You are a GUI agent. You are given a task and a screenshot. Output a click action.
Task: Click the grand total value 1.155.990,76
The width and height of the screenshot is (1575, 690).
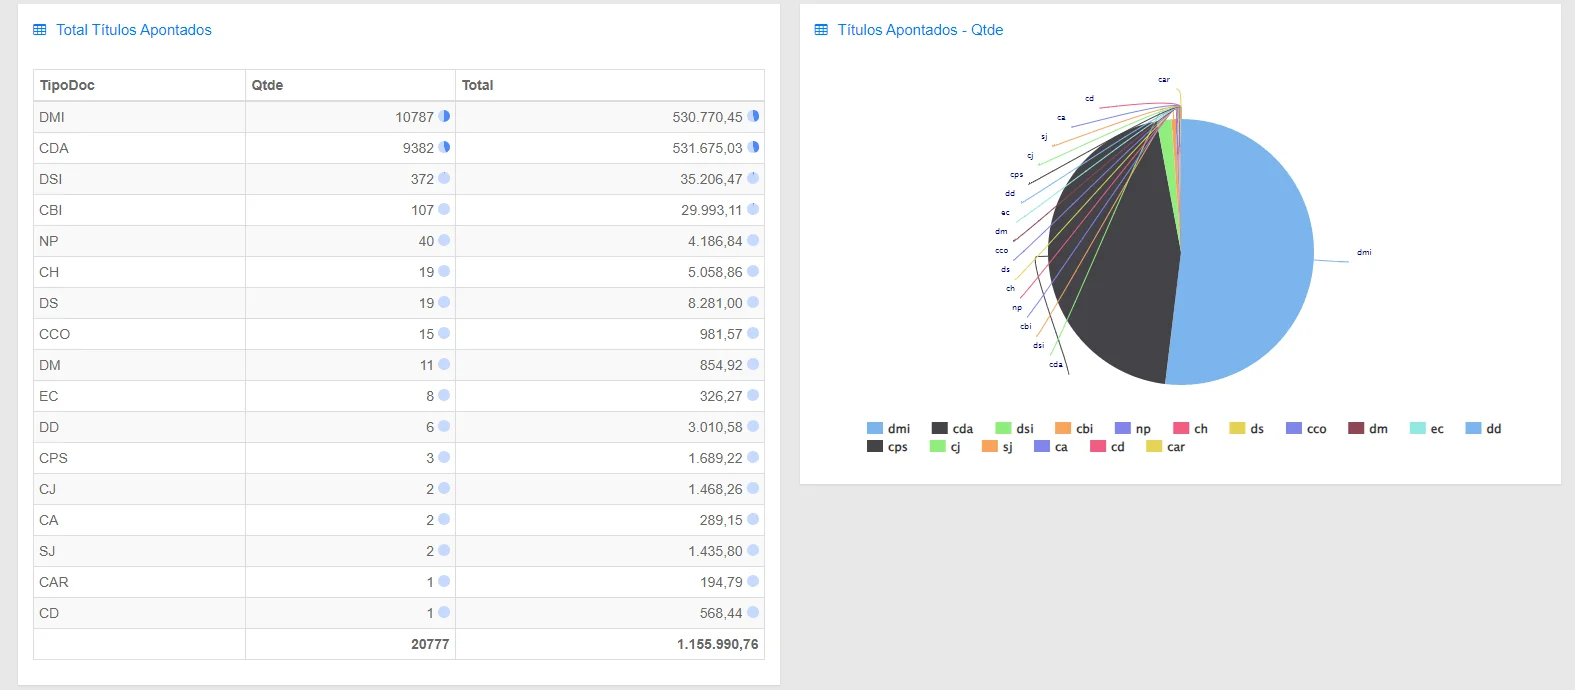717,644
